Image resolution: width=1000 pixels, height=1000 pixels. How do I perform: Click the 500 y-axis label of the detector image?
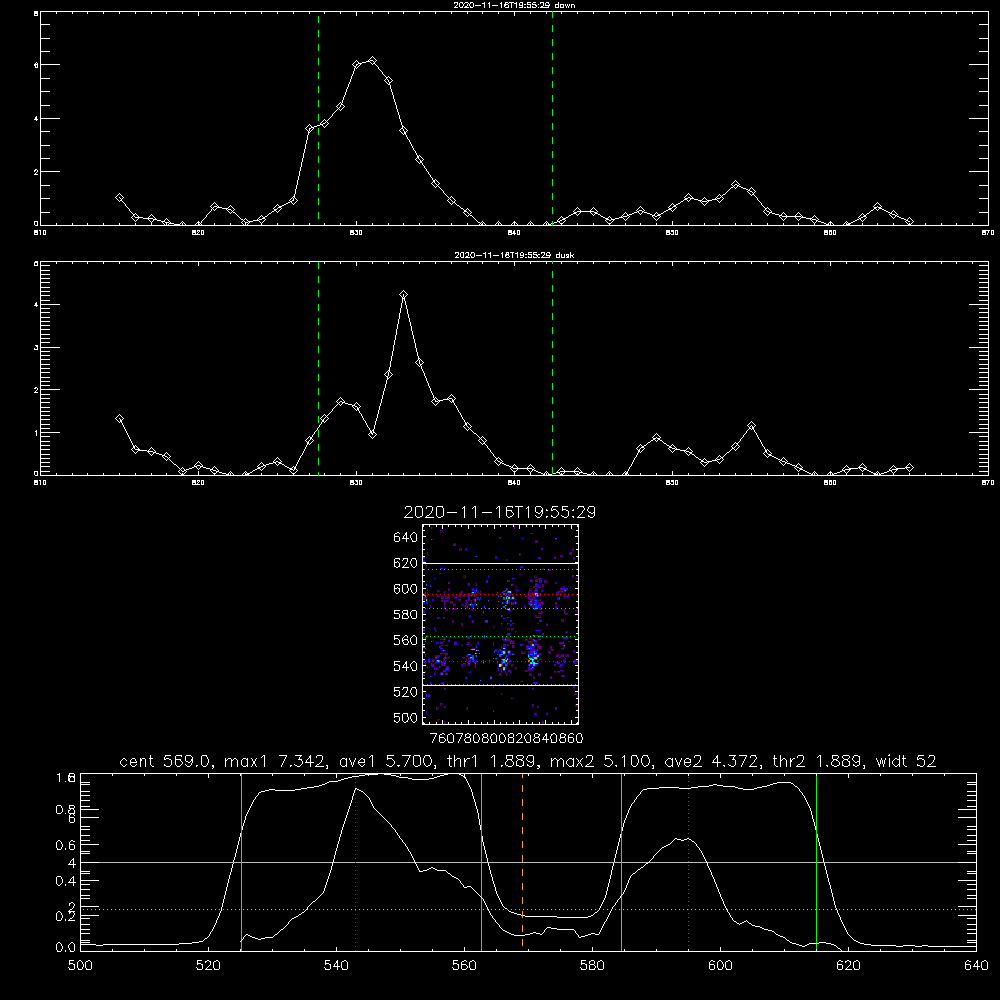point(406,717)
